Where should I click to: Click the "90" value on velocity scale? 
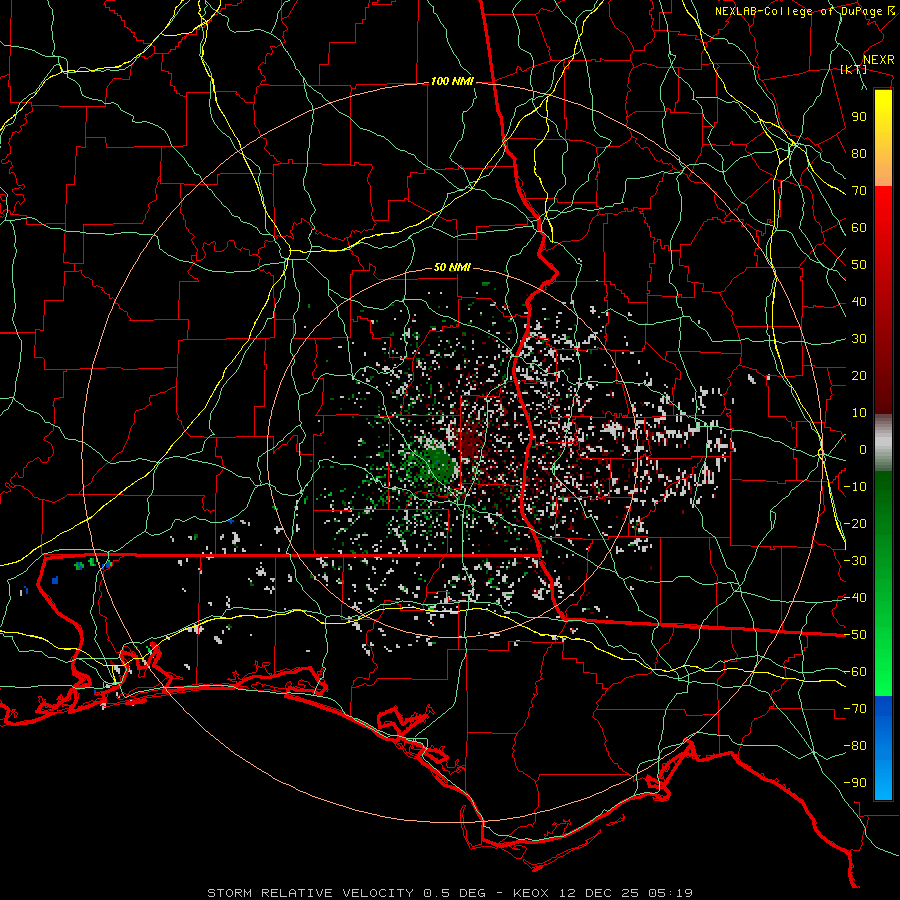pos(859,117)
